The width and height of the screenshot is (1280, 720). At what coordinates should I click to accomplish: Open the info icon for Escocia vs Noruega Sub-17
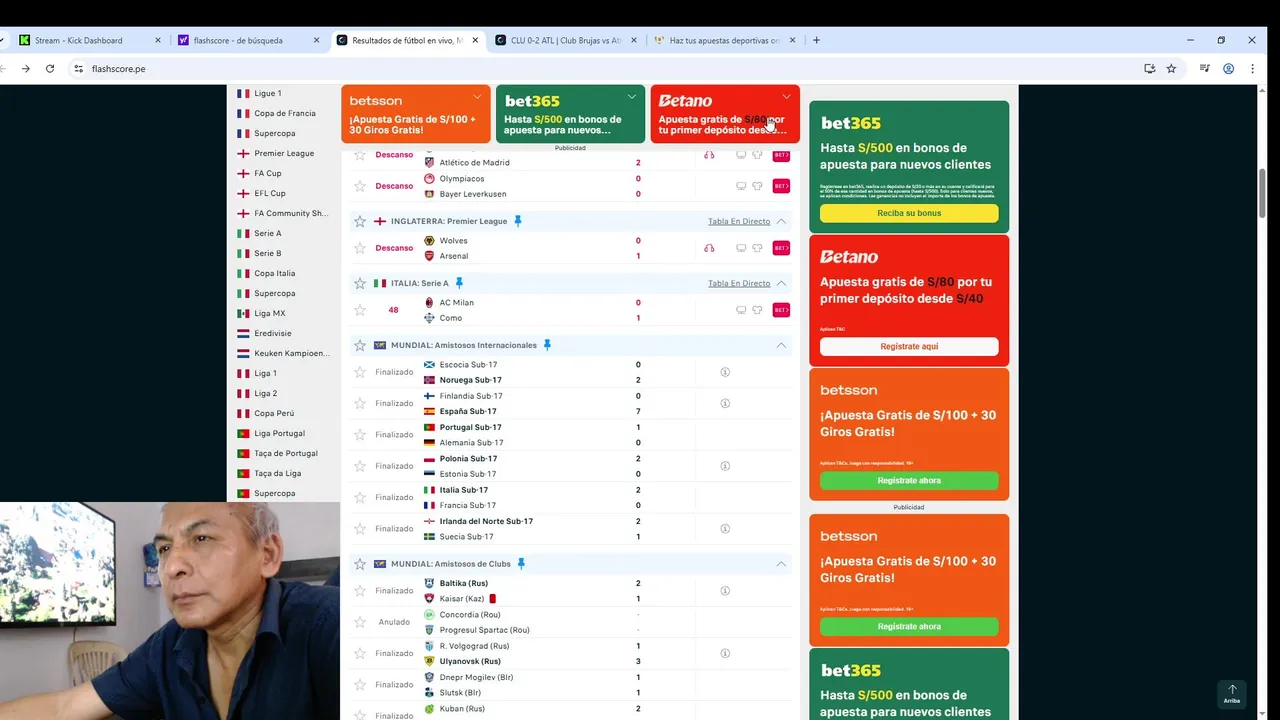tap(725, 372)
